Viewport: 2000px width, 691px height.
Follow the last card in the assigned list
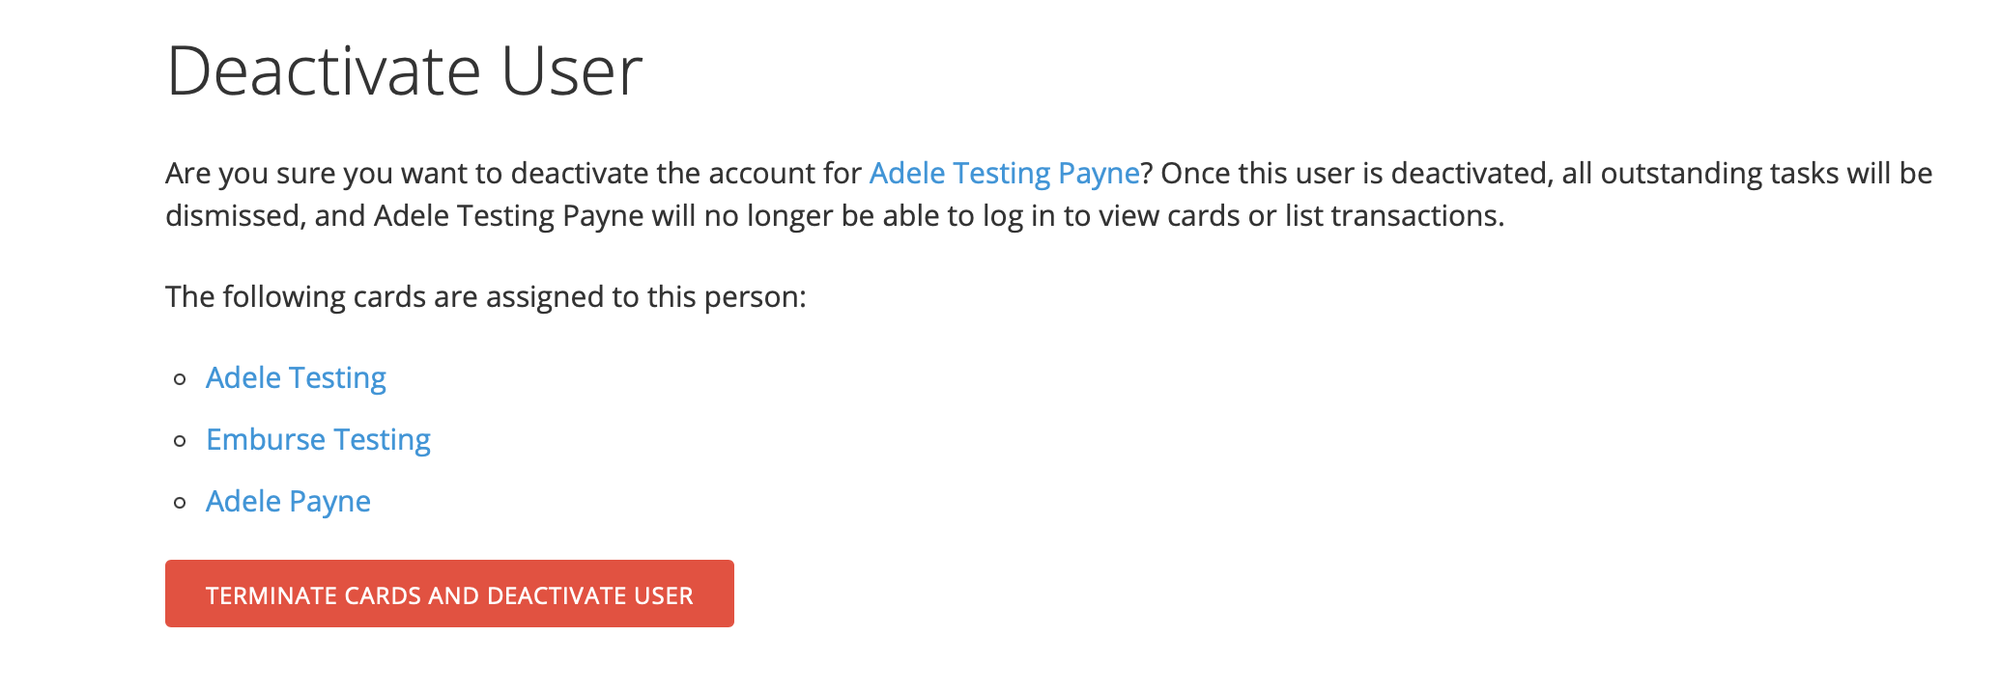point(287,501)
